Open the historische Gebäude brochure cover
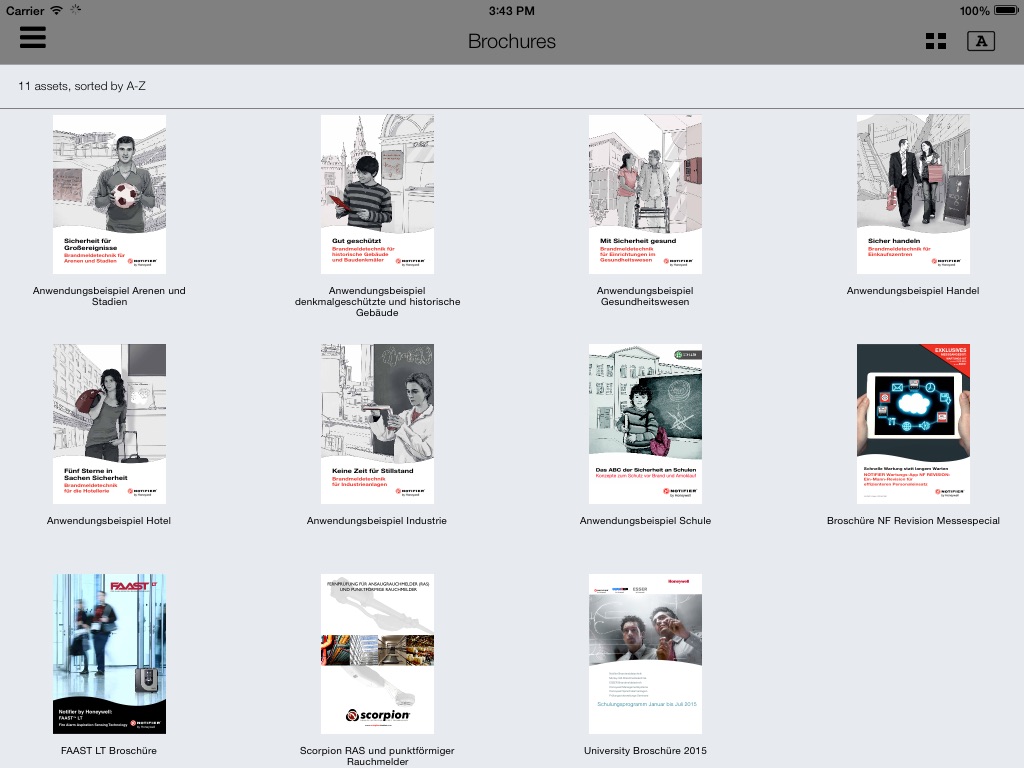 point(377,194)
